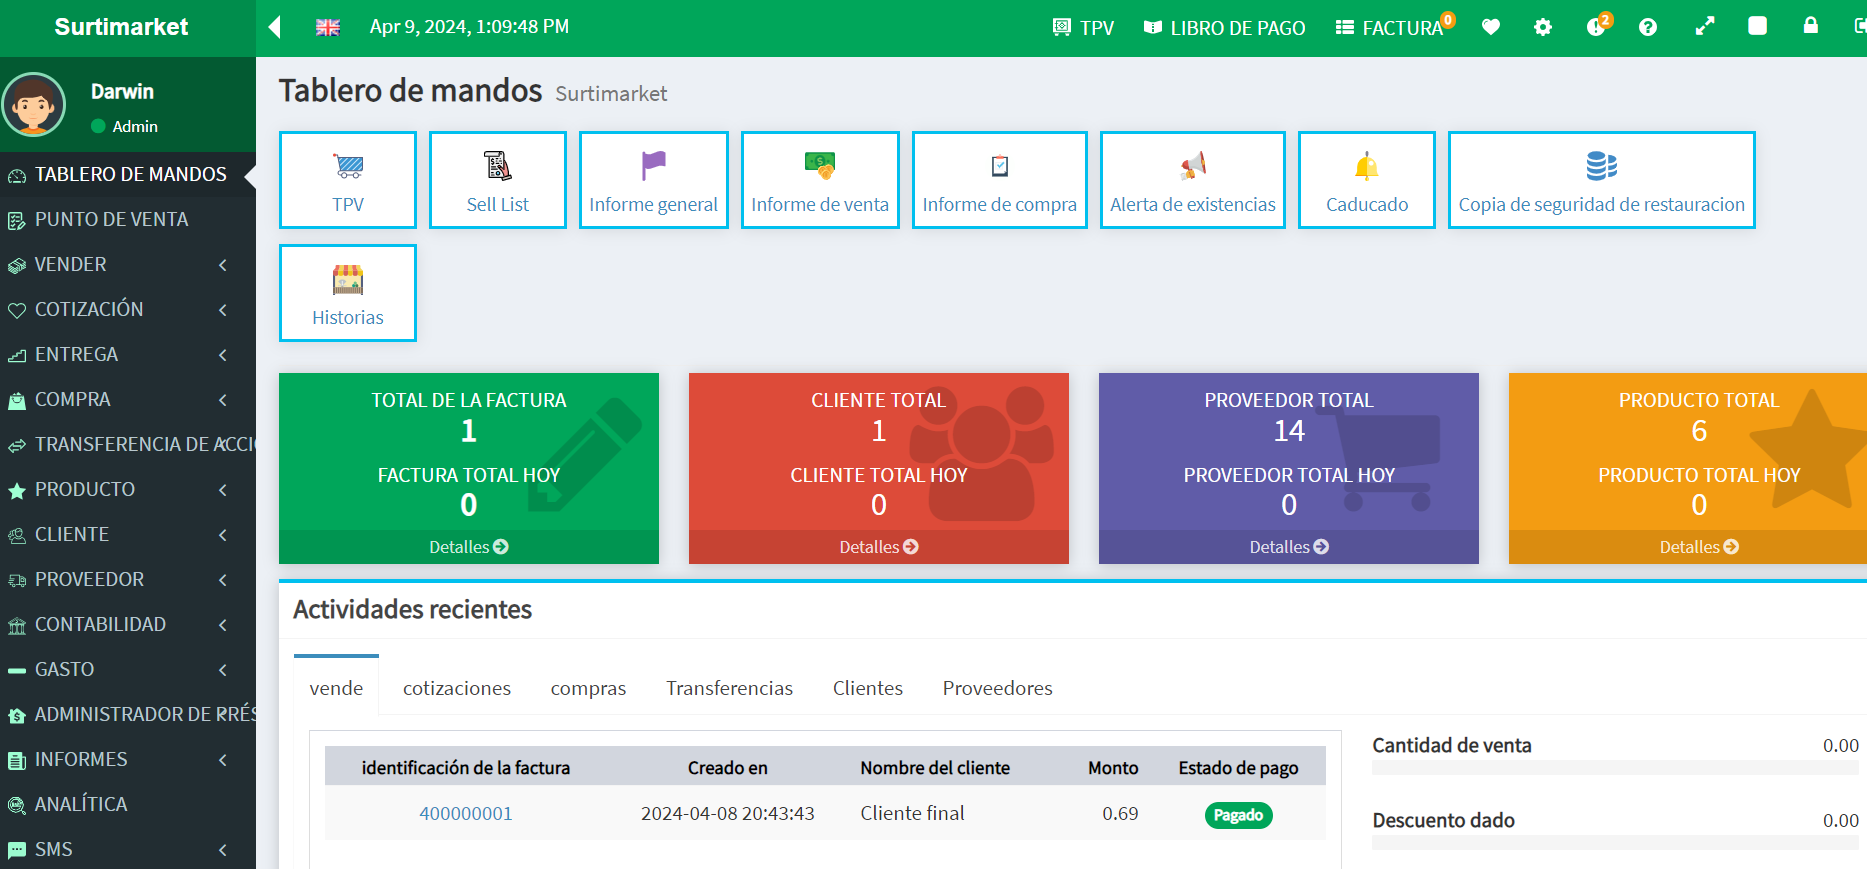Collapse the sidebar with the left arrow
Viewport: 1867px width, 869px height.
click(275, 27)
